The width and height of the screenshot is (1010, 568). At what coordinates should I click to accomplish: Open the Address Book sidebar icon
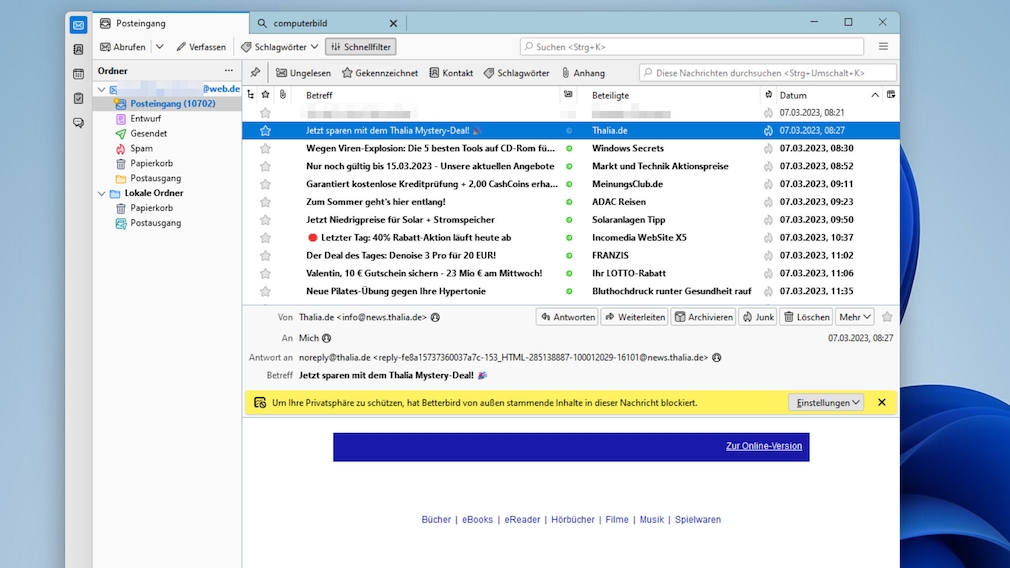pos(78,49)
